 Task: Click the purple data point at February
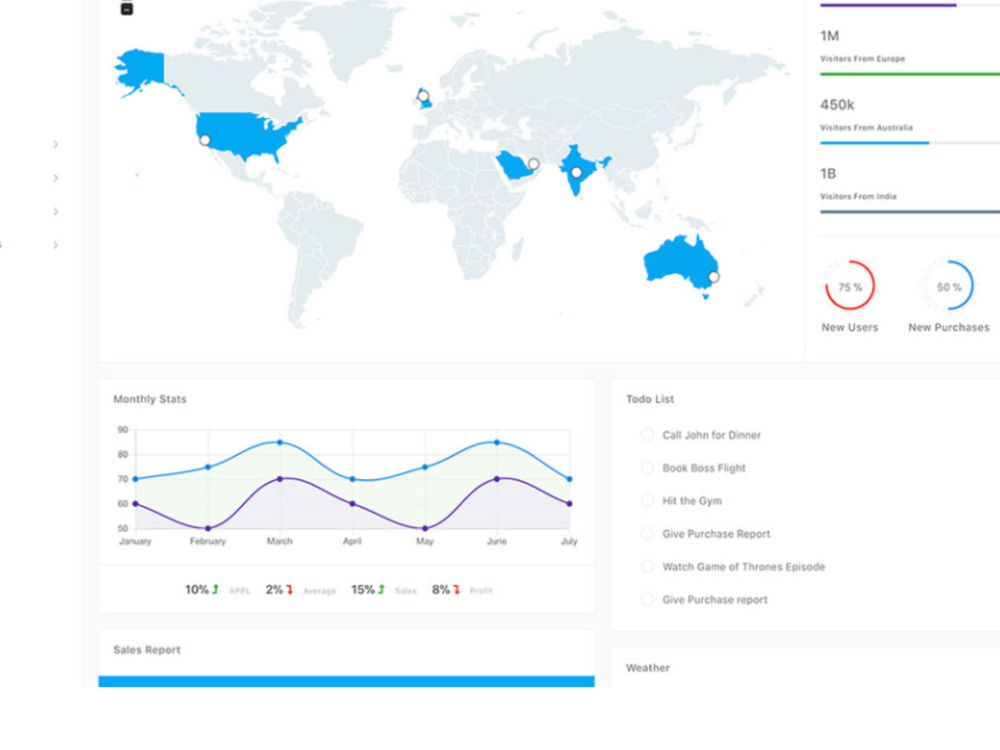208,528
